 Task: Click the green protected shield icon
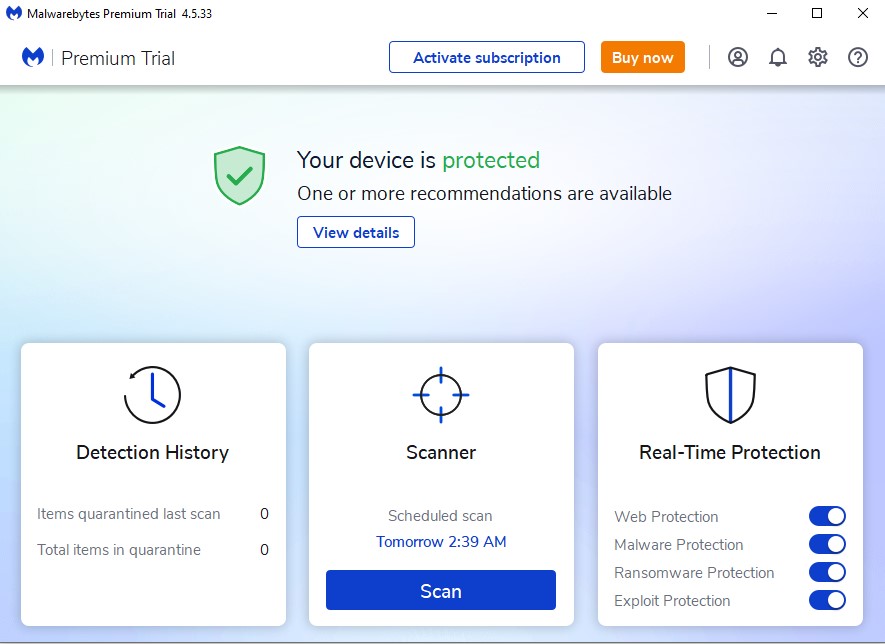pos(239,176)
